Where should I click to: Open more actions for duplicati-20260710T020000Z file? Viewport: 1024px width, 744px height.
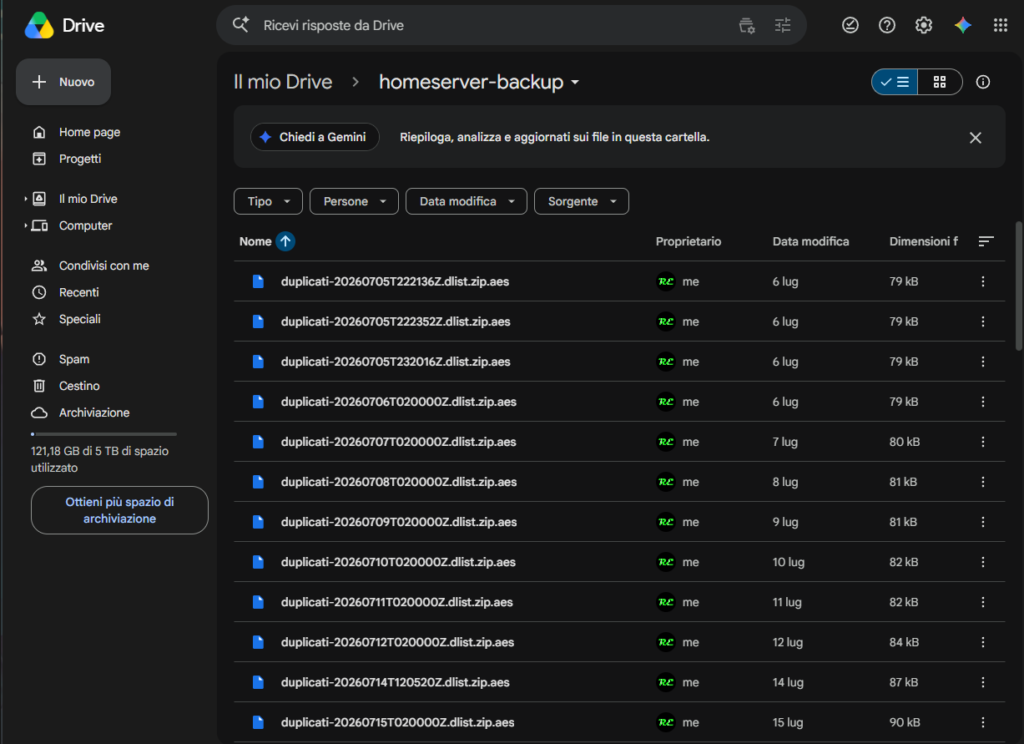coord(982,562)
